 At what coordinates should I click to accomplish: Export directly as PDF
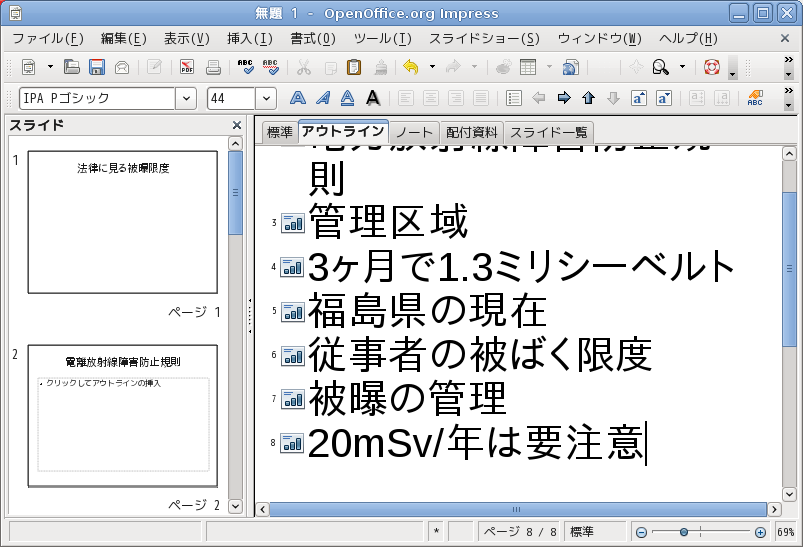click(x=187, y=68)
